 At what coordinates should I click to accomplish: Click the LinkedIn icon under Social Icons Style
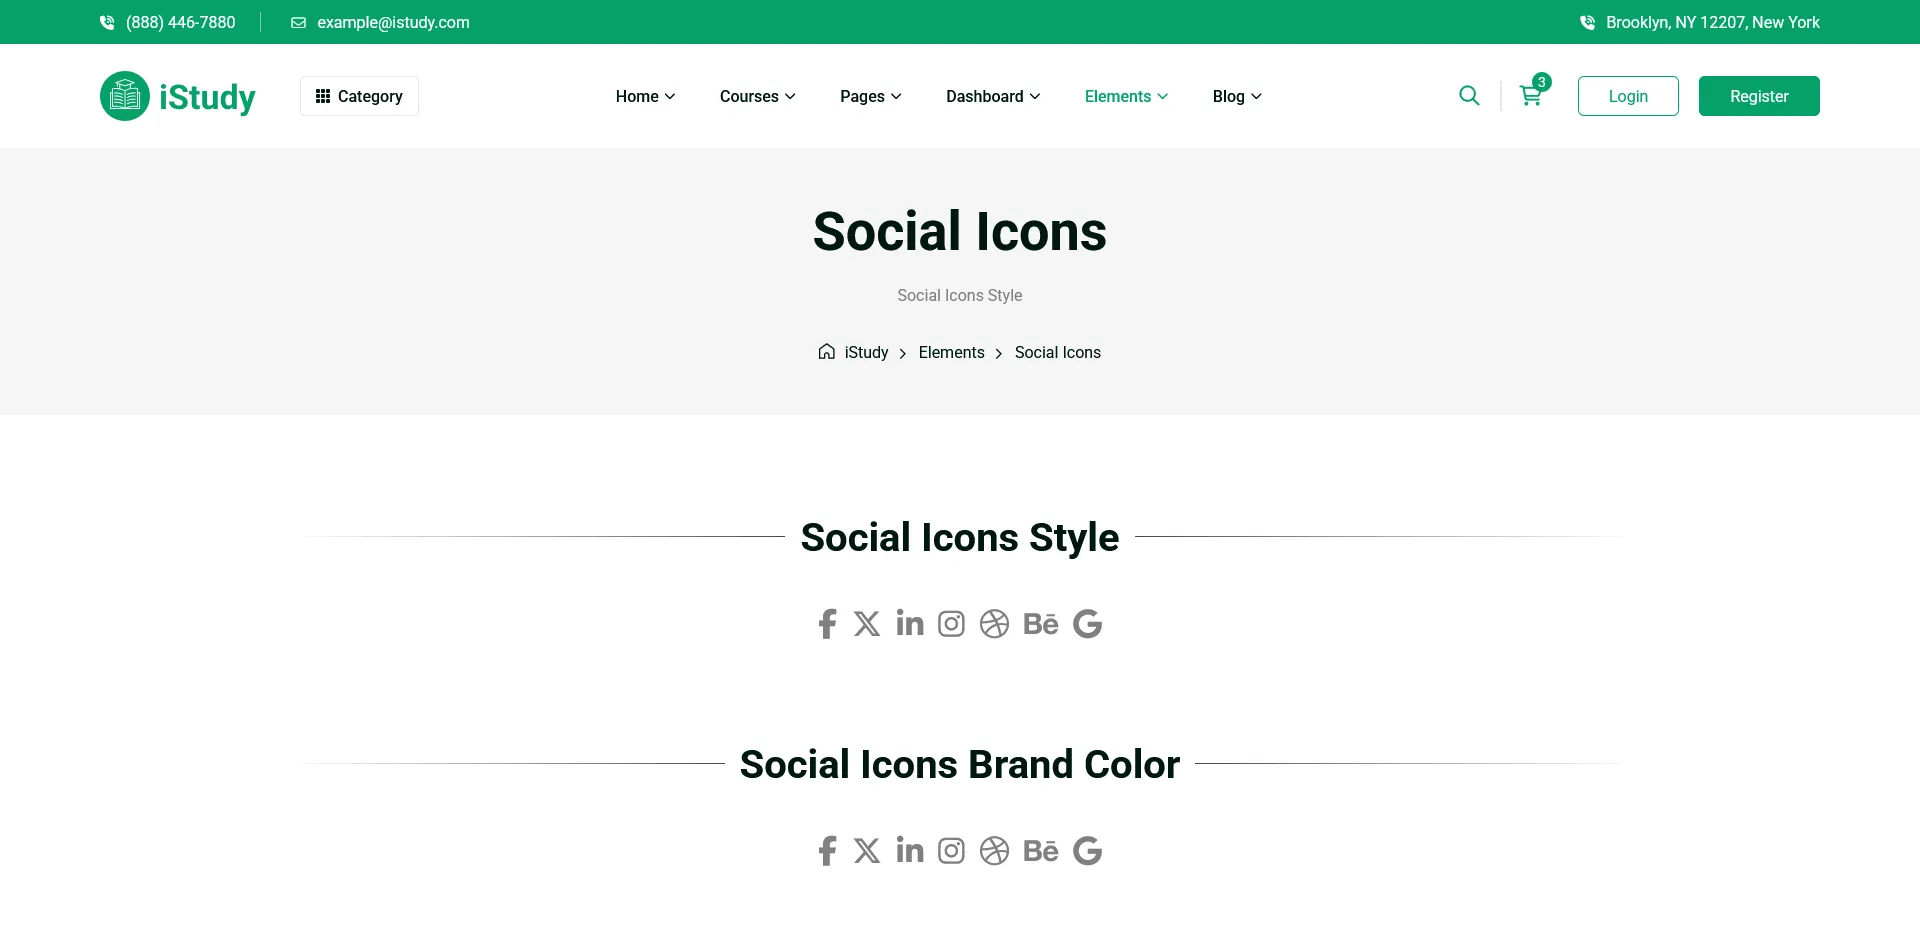pos(910,623)
